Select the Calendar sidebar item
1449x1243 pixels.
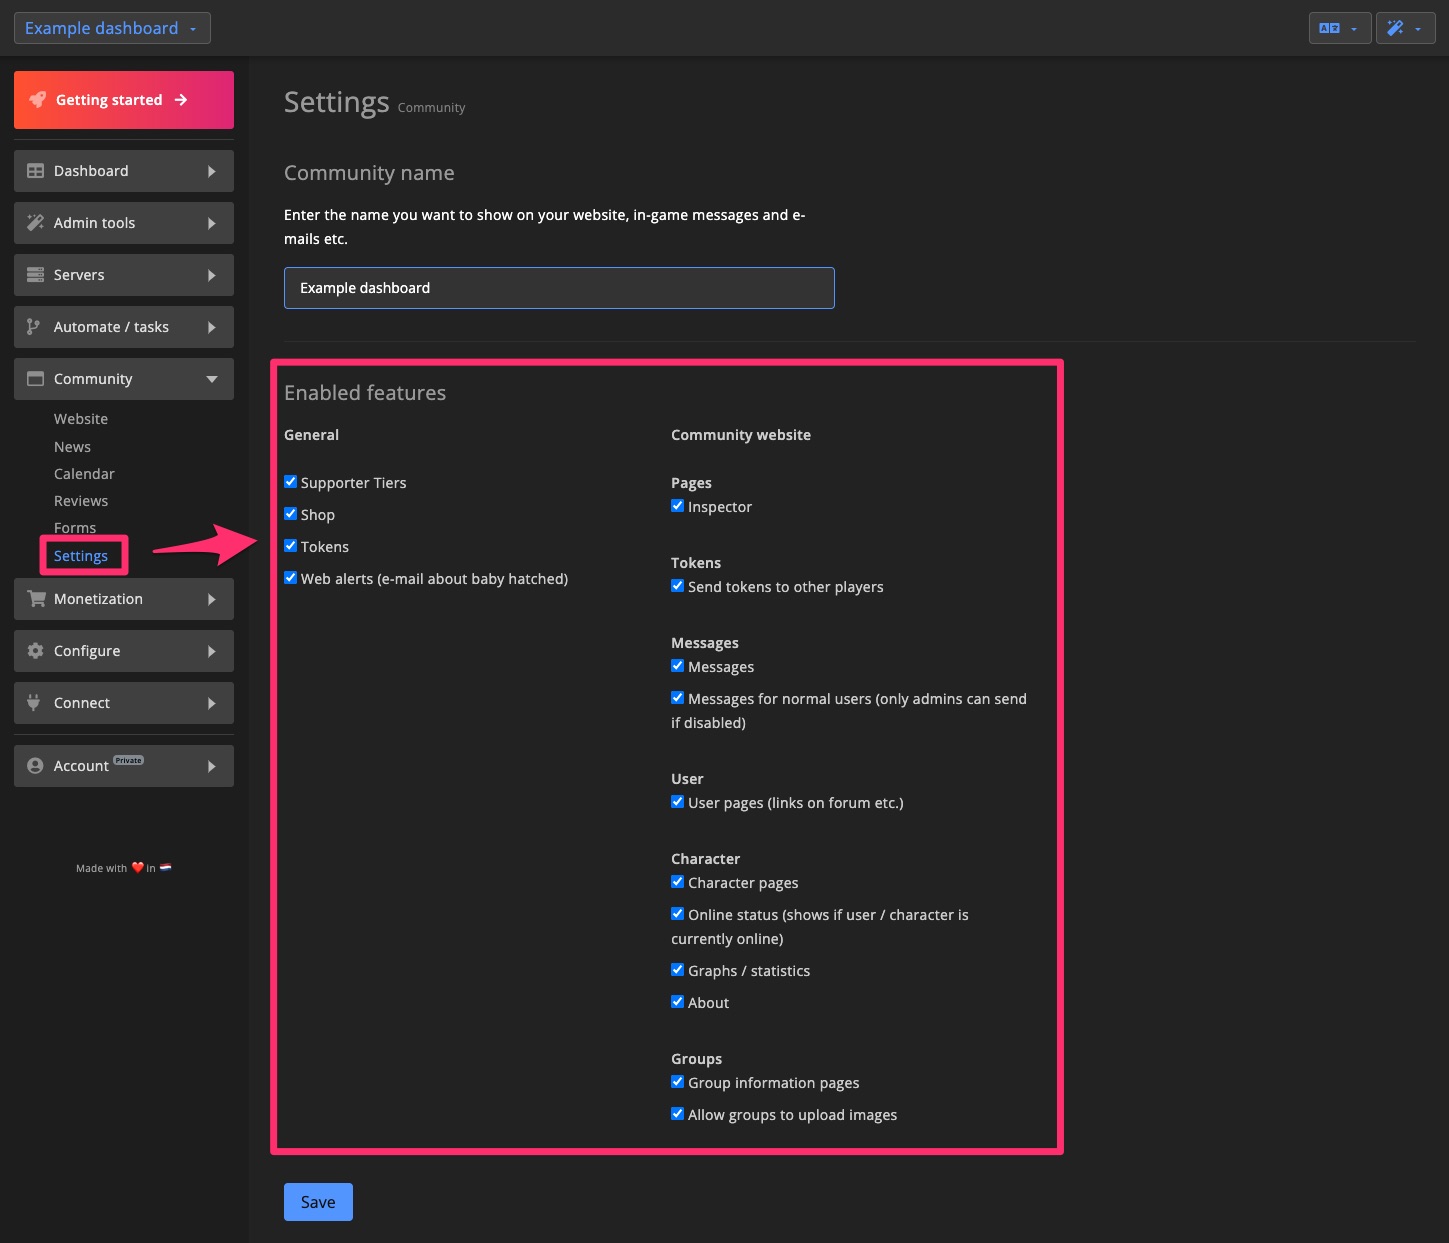pos(83,473)
